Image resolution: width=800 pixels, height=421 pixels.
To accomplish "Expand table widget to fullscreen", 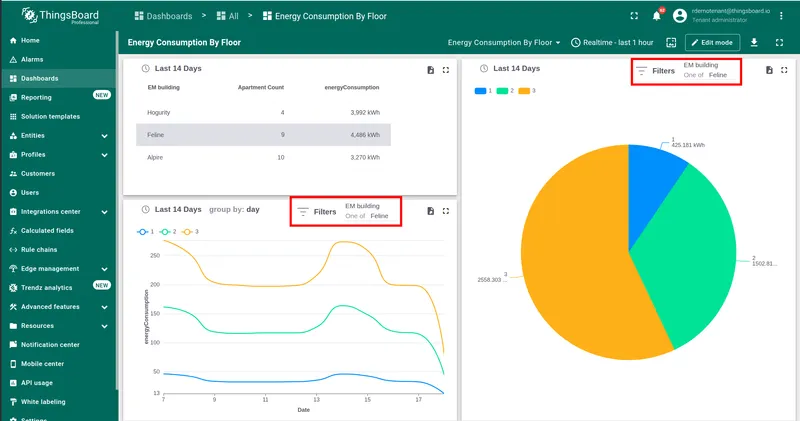I will [x=446, y=70].
